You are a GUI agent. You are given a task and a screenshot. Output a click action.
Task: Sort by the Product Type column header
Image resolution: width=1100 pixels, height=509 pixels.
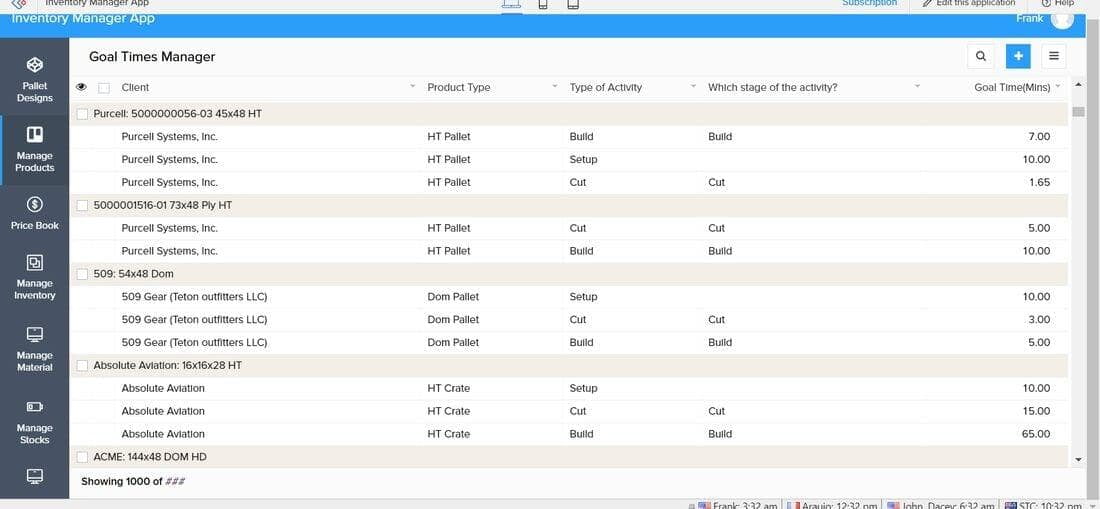[459, 87]
